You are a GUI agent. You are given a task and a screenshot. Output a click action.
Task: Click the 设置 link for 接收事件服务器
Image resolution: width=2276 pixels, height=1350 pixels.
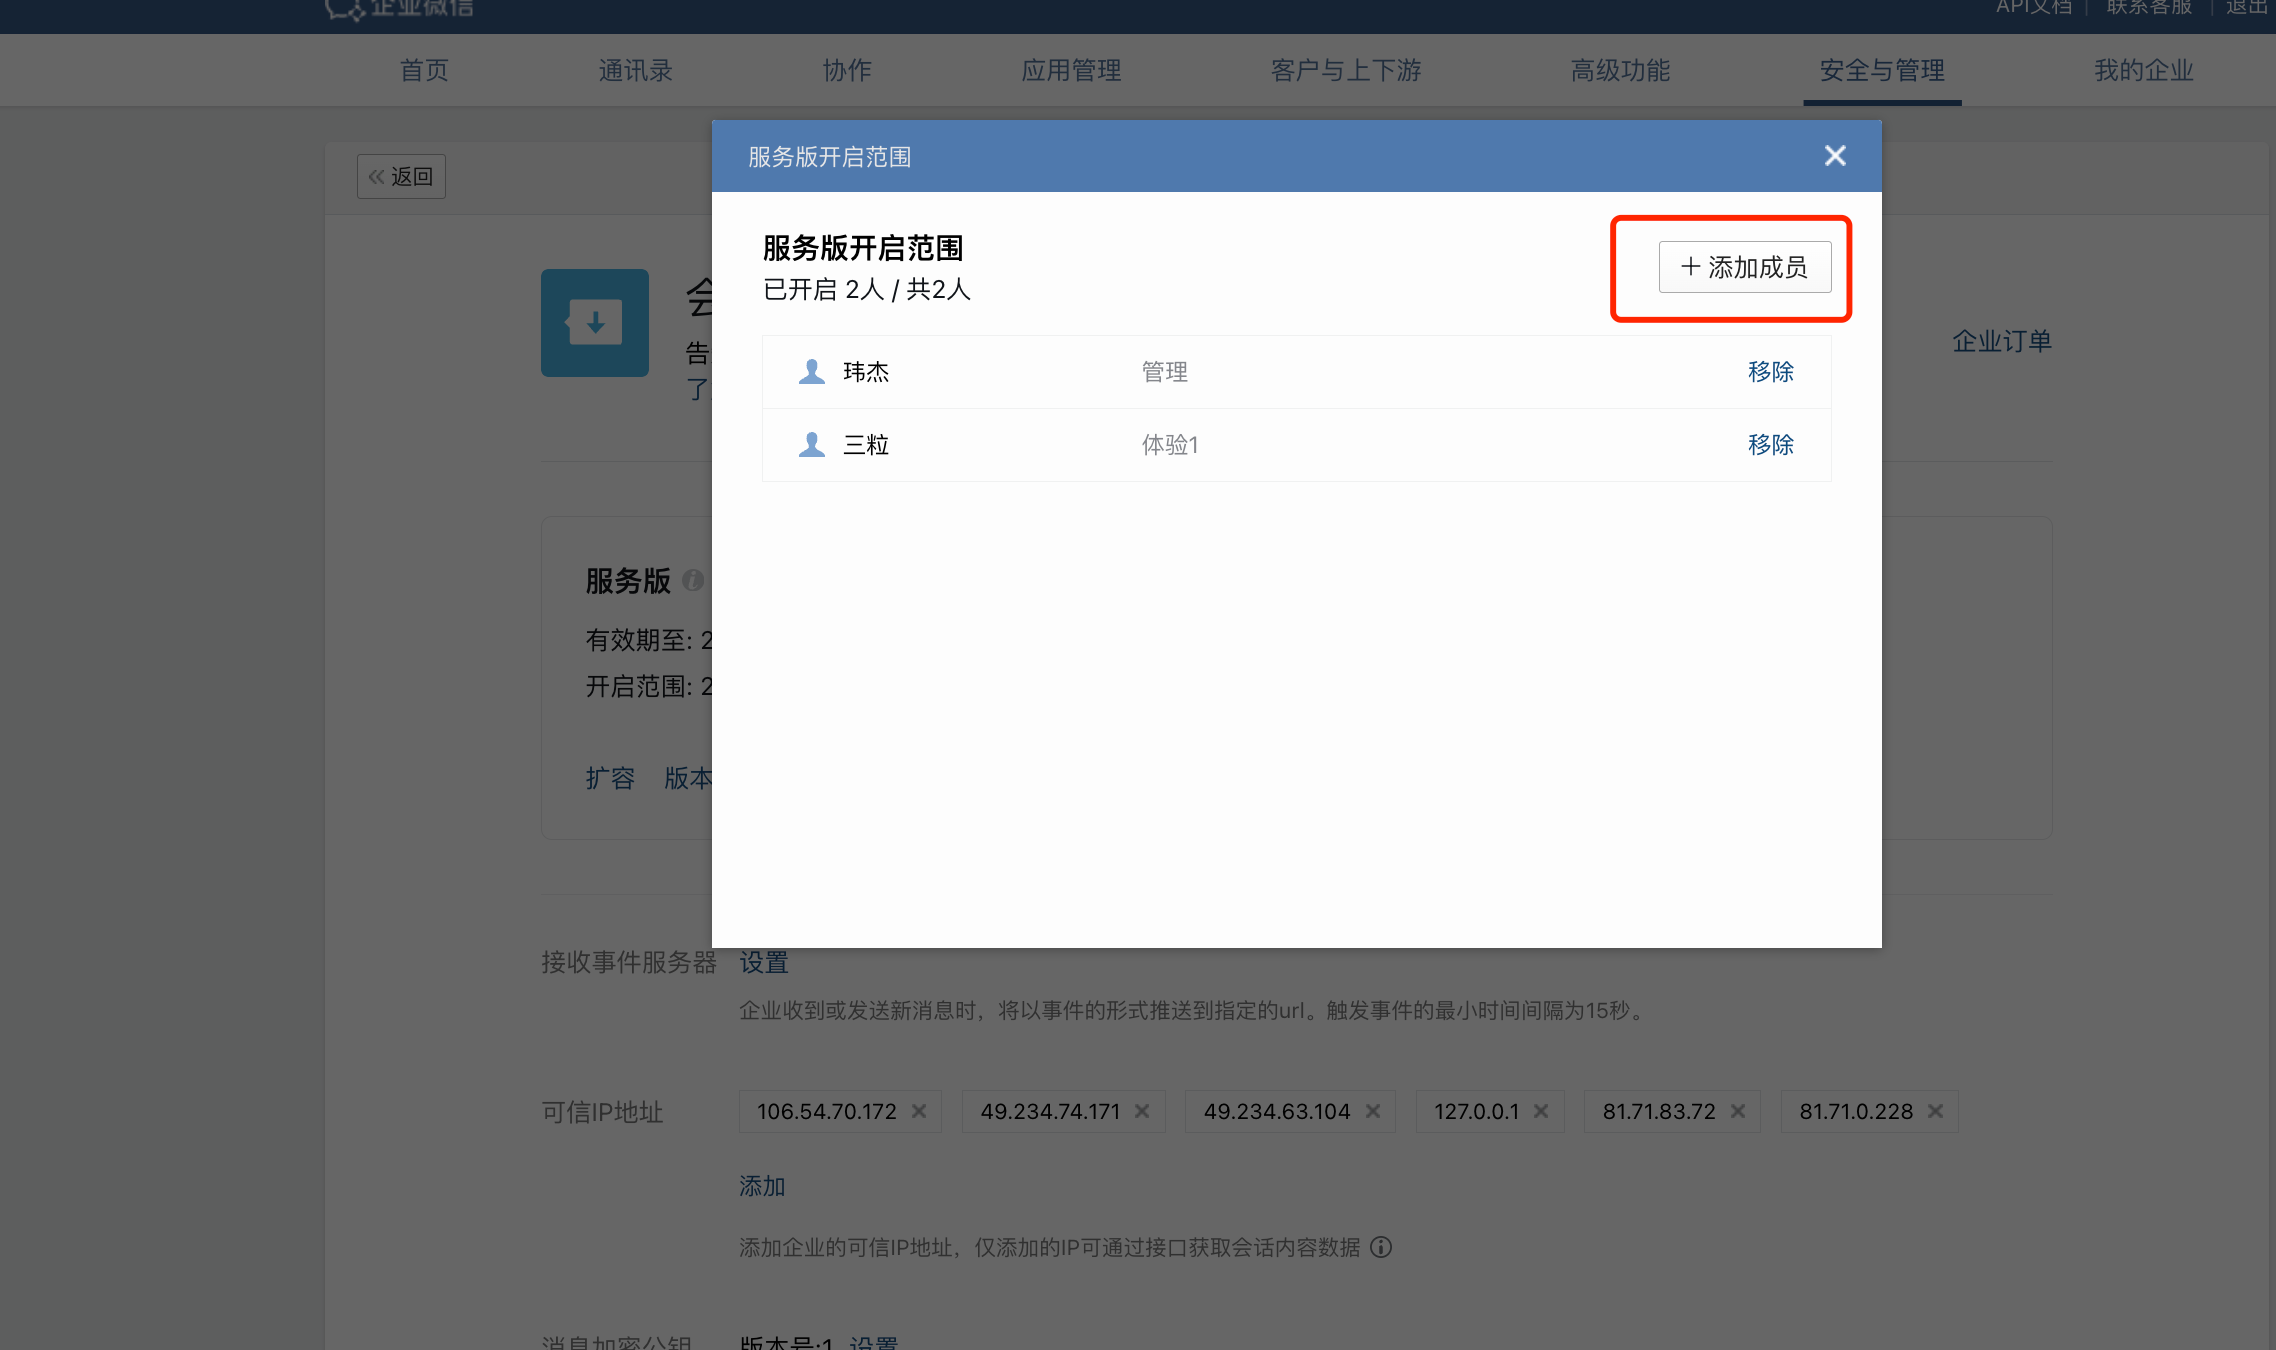coord(764,963)
